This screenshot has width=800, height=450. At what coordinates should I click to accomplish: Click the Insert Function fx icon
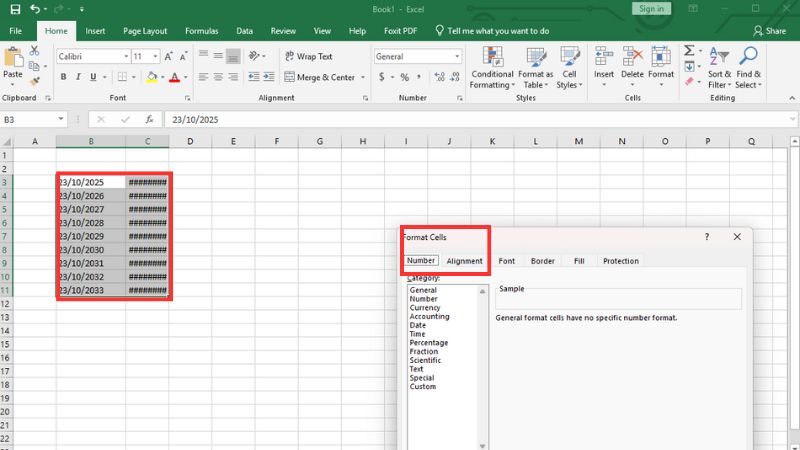150,119
